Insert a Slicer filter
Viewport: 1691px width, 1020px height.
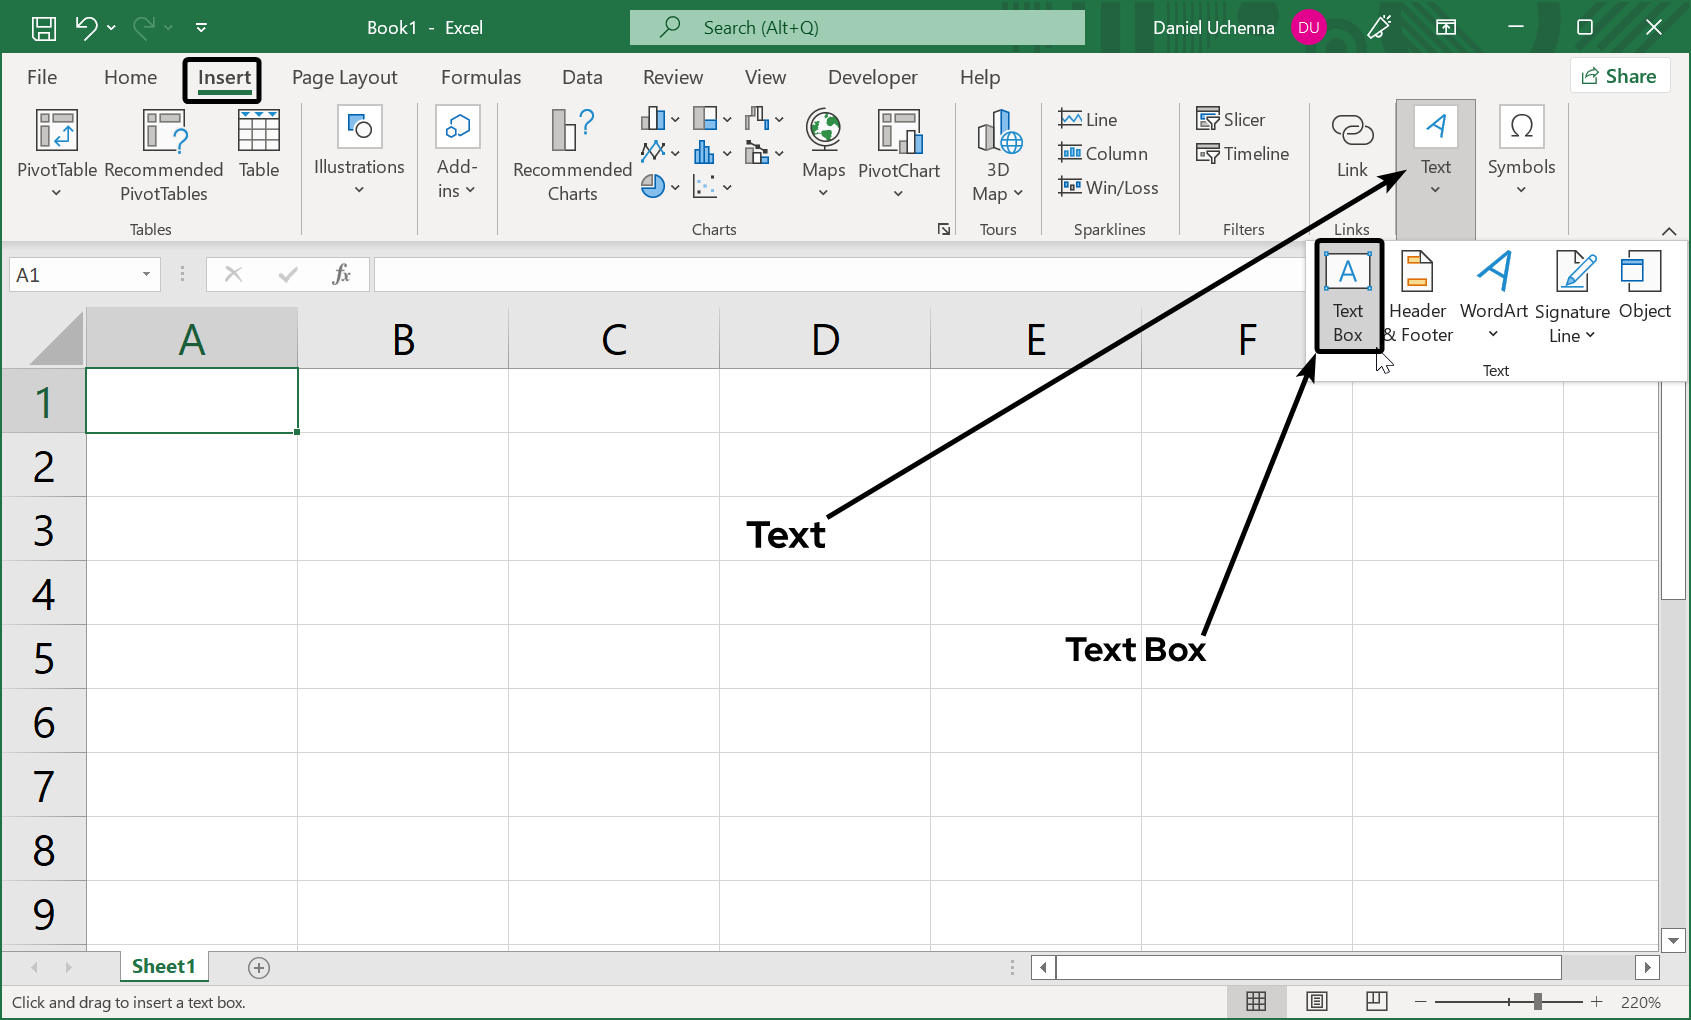click(1231, 119)
